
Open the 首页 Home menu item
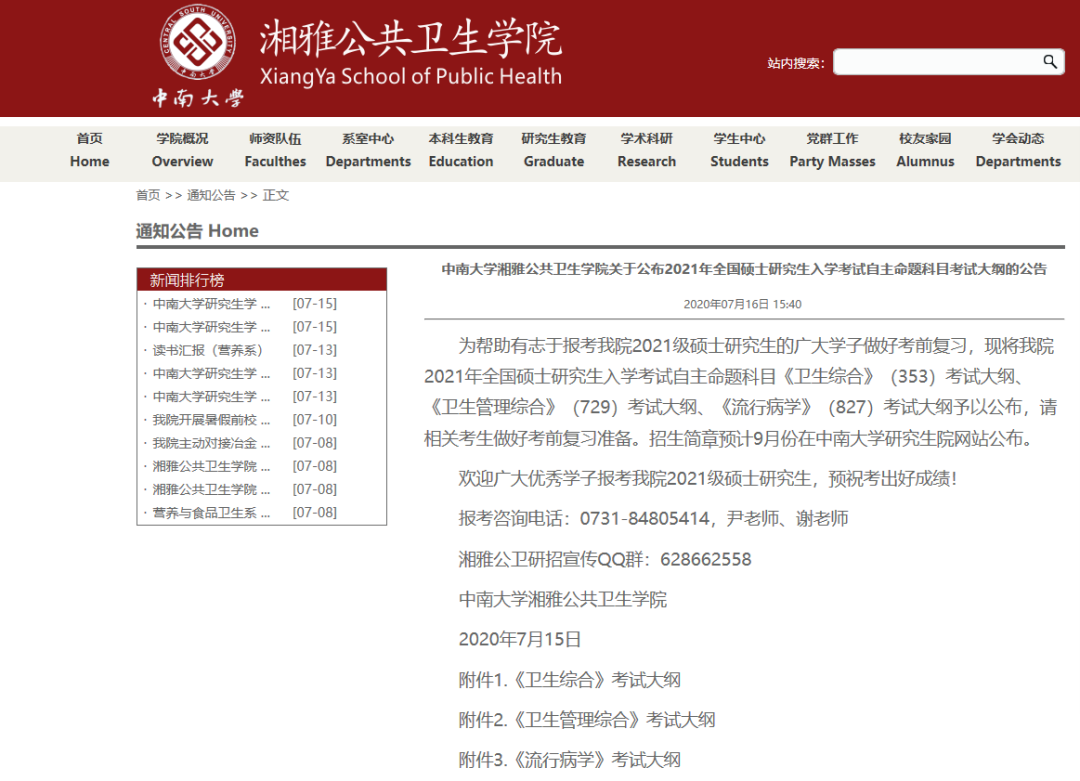pyautogui.click(x=90, y=149)
